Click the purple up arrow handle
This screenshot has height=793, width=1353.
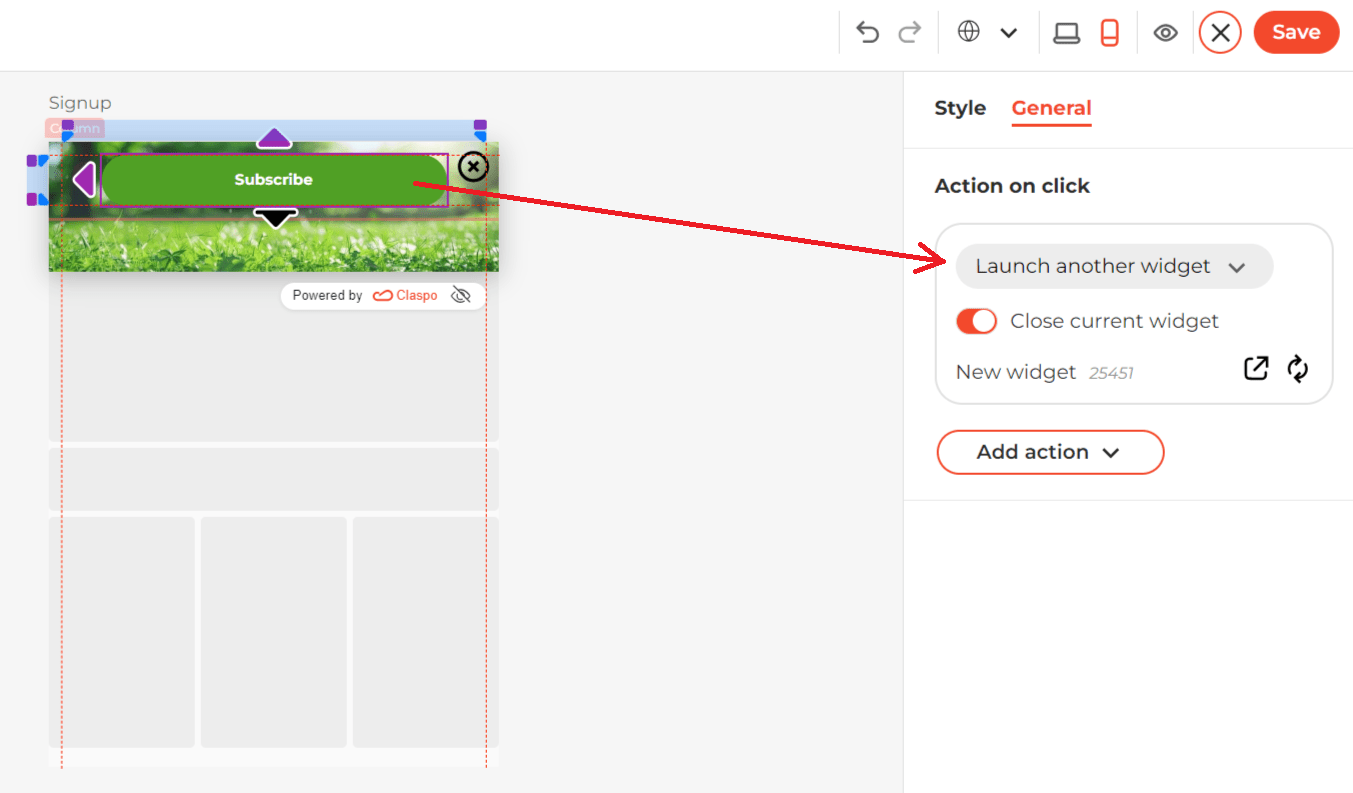click(274, 138)
